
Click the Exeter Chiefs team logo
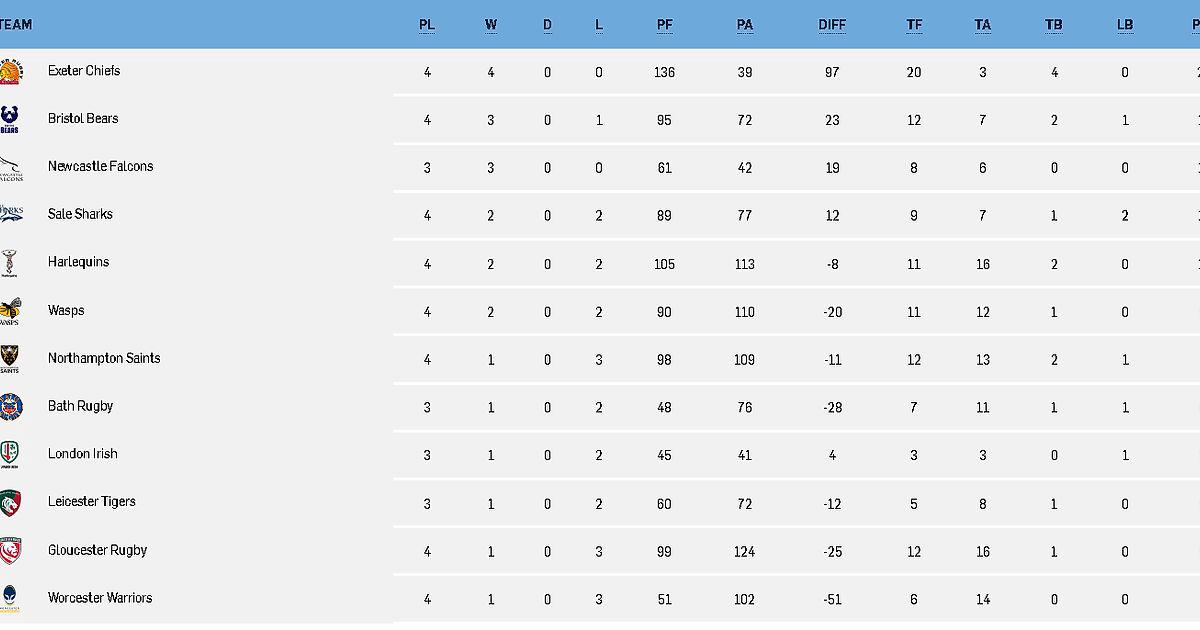point(10,72)
